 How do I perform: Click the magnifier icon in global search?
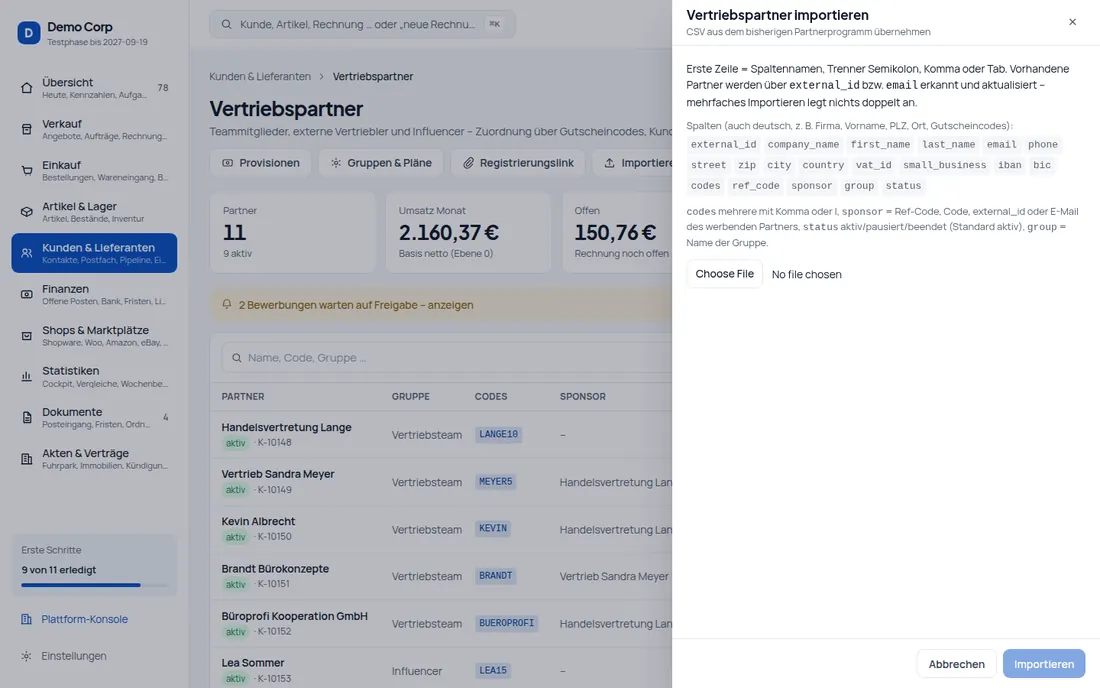coord(227,25)
